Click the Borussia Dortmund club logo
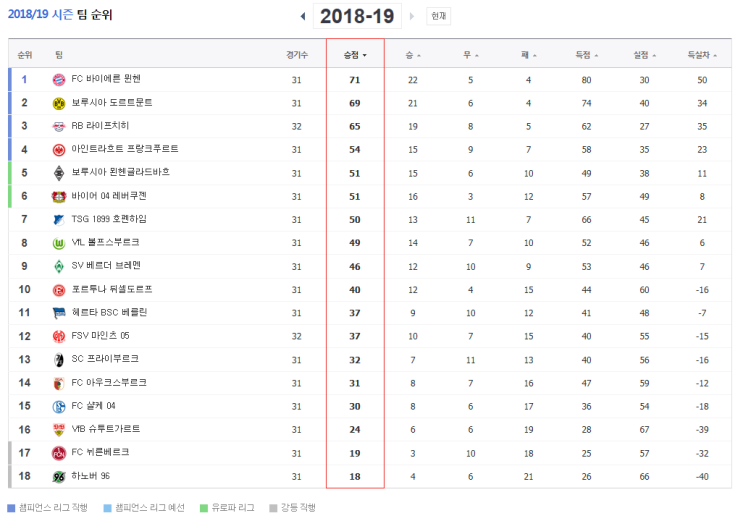 pyautogui.click(x=59, y=103)
